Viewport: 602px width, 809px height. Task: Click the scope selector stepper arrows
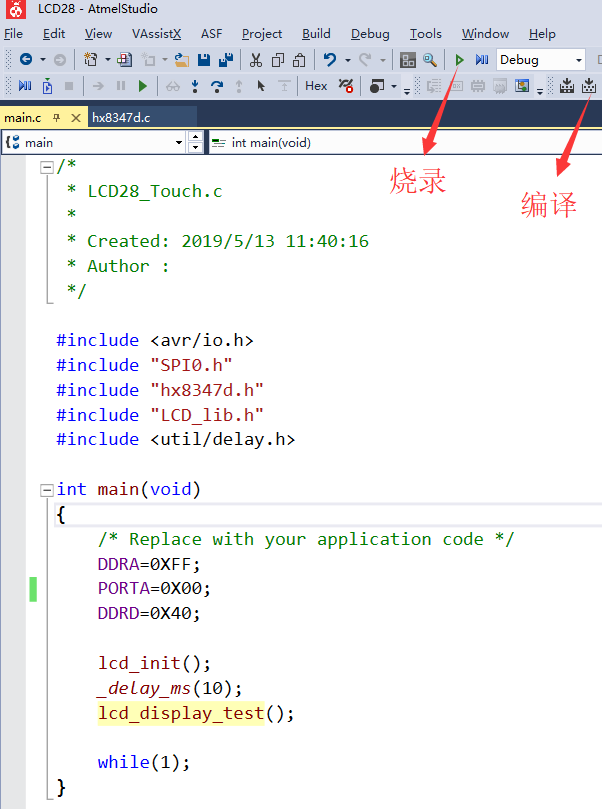tap(196, 142)
